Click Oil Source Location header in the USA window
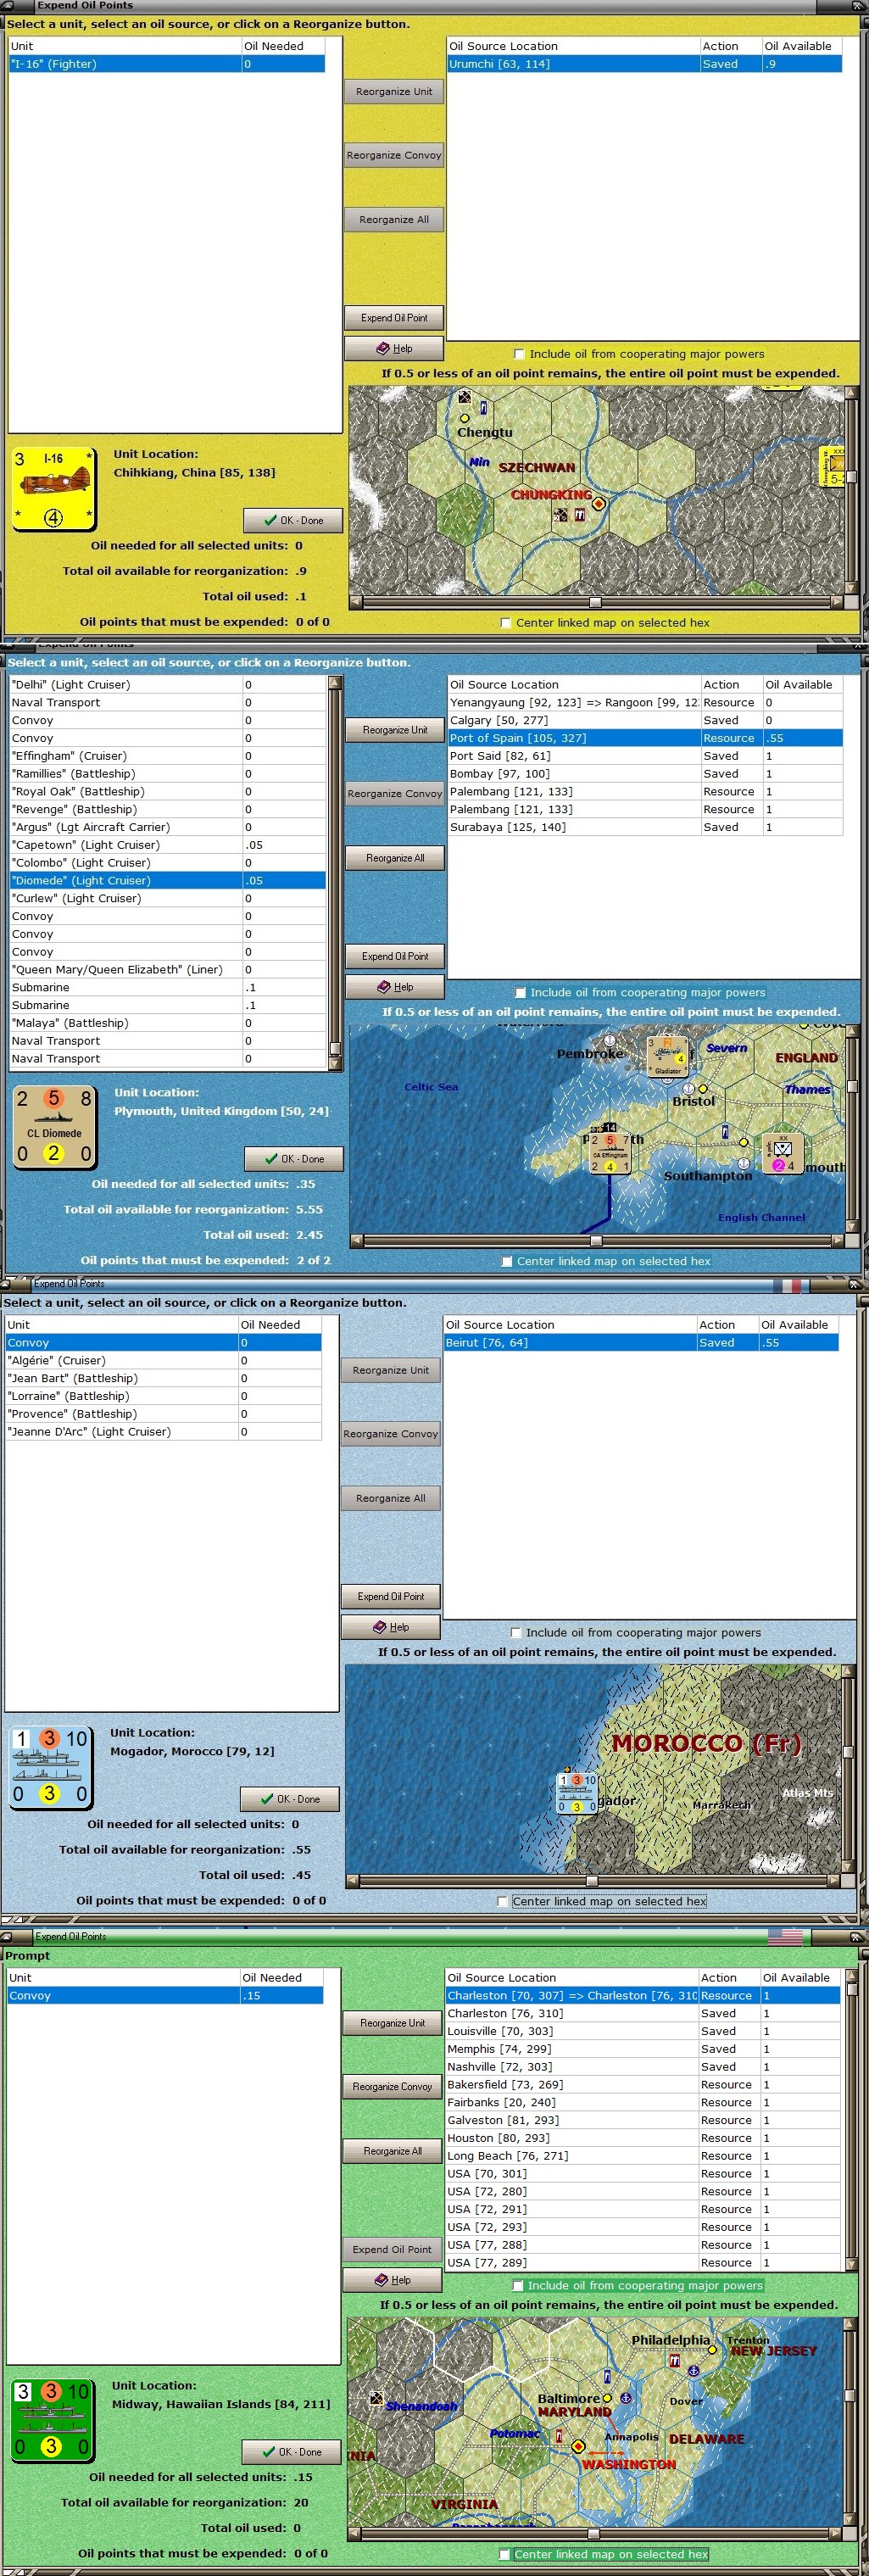Screen dimensions: 869x2576 [571, 1977]
